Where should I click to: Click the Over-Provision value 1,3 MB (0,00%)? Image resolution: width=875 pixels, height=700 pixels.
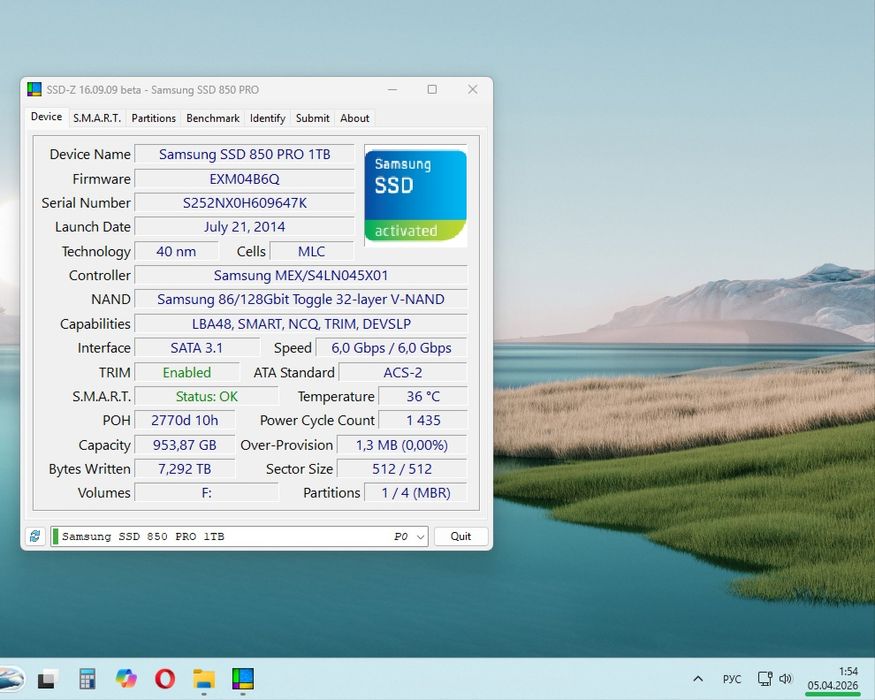402,445
